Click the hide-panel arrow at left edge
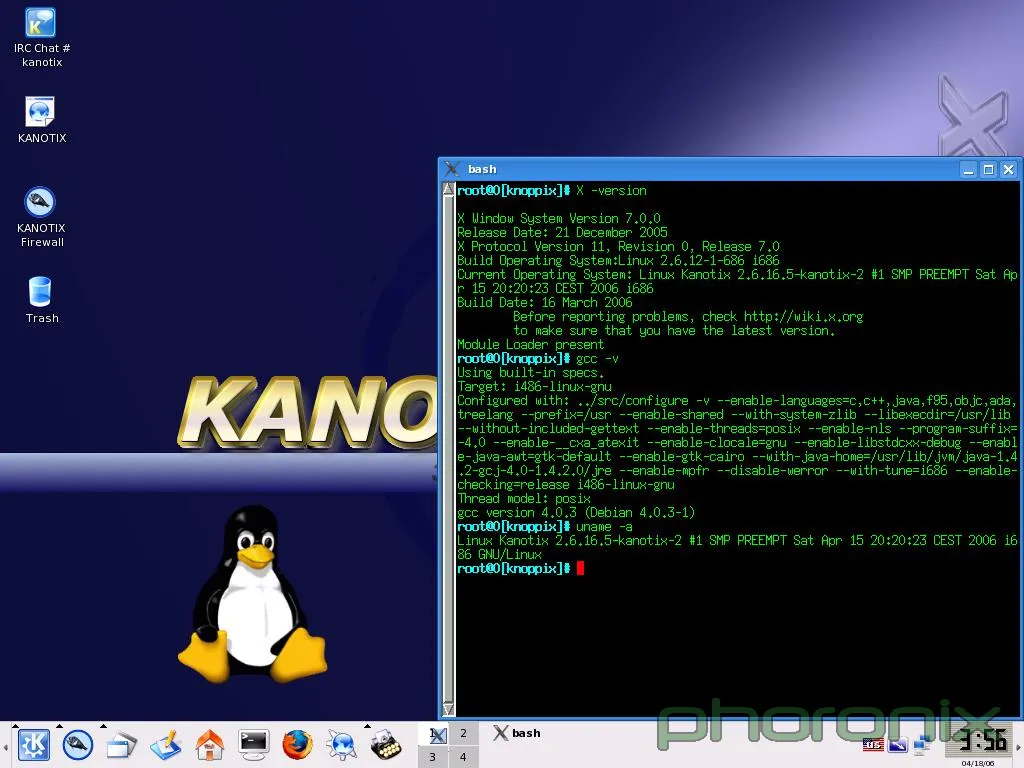The image size is (1024, 768). click(x=5, y=746)
